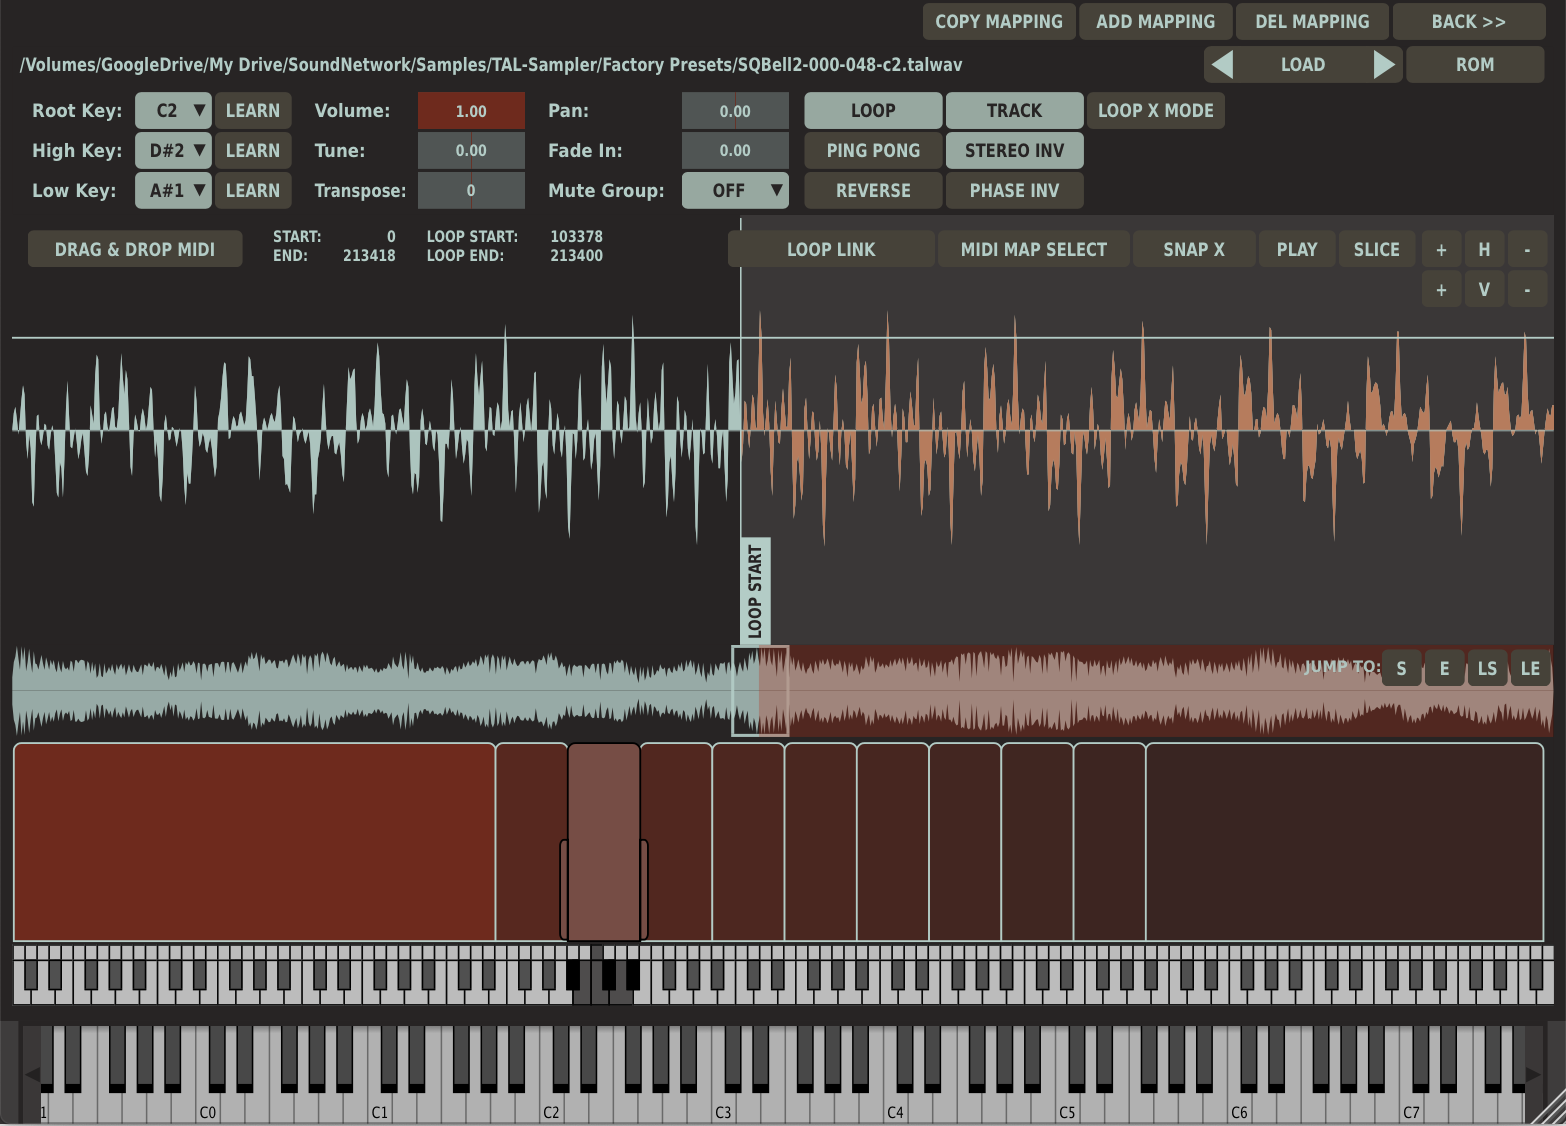Jump to loop start with LS button
Screen dimensions: 1566x1126
coord(1487,669)
